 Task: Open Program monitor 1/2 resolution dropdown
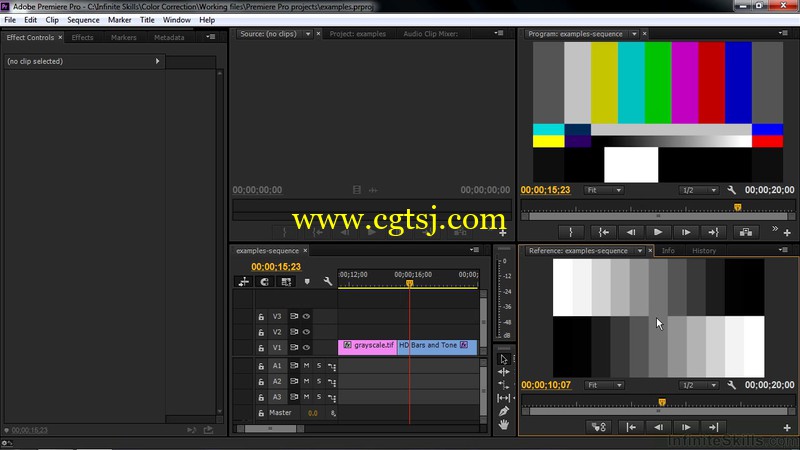click(699, 190)
